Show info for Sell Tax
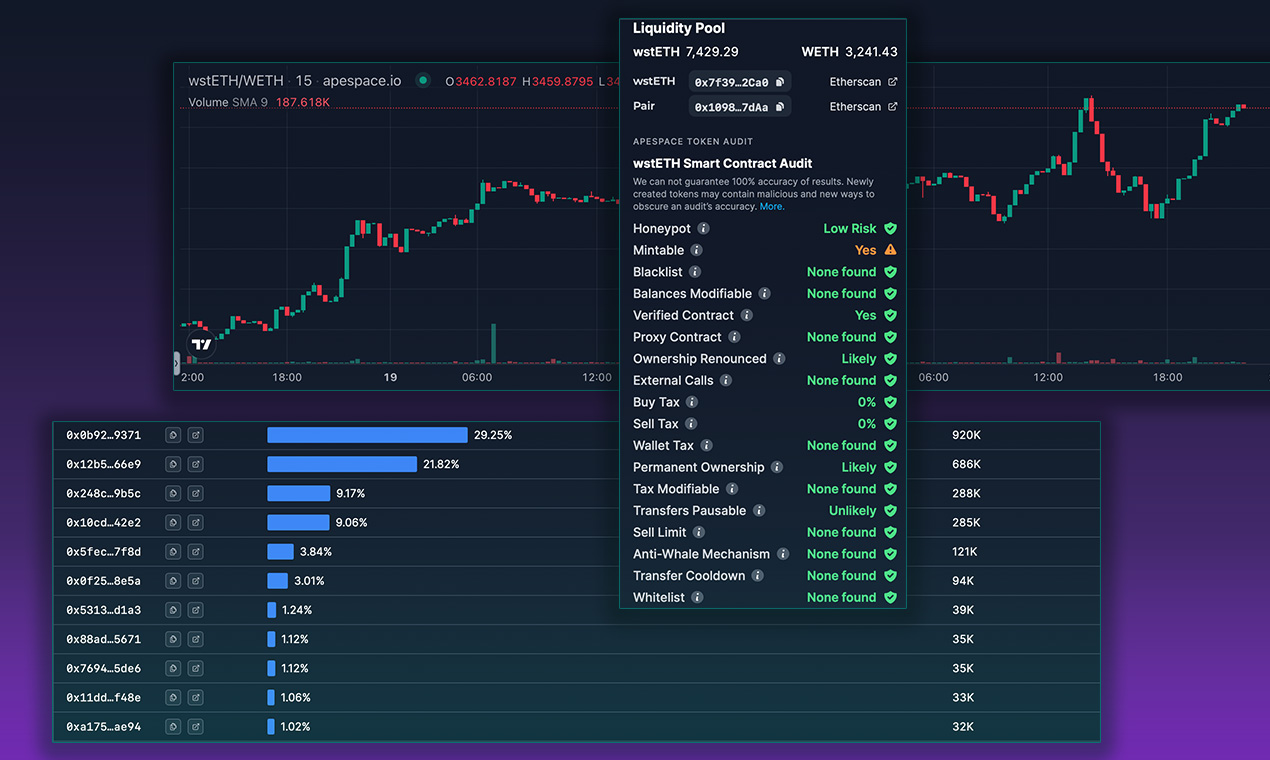1270x760 pixels. click(691, 424)
